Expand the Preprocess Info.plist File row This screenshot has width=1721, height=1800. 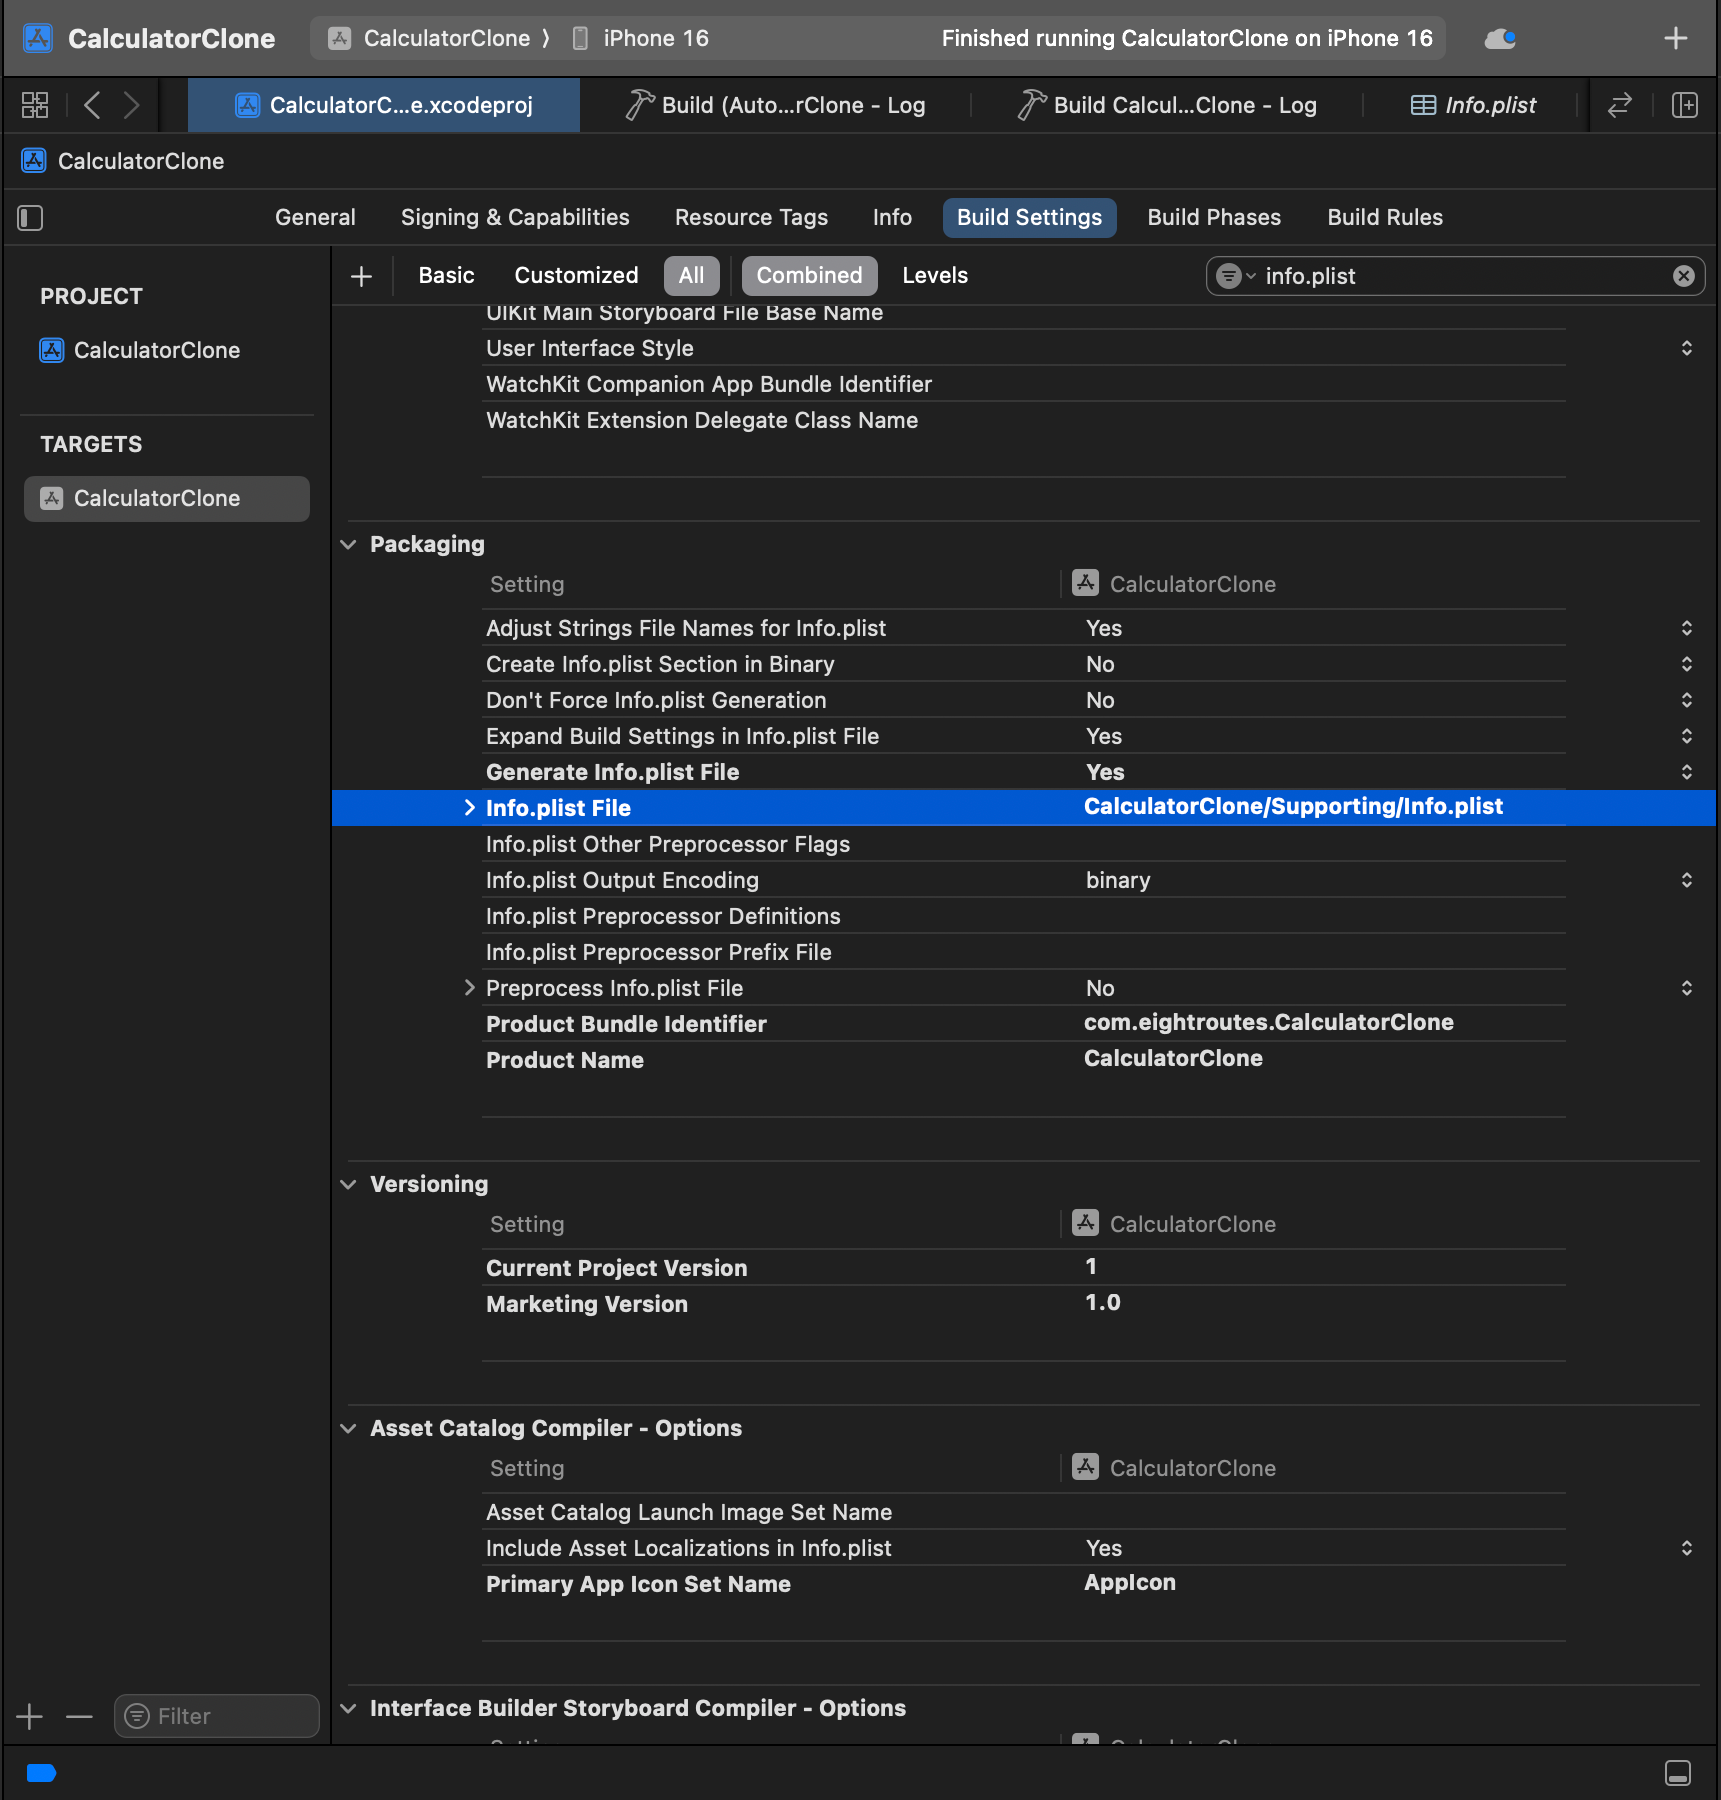(469, 988)
